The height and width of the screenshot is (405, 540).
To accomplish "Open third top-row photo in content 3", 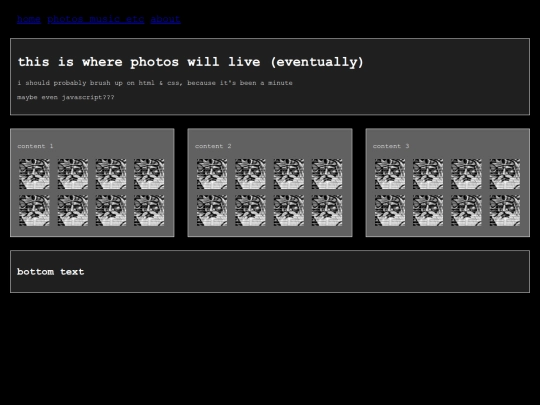I will pyautogui.click(x=466, y=174).
